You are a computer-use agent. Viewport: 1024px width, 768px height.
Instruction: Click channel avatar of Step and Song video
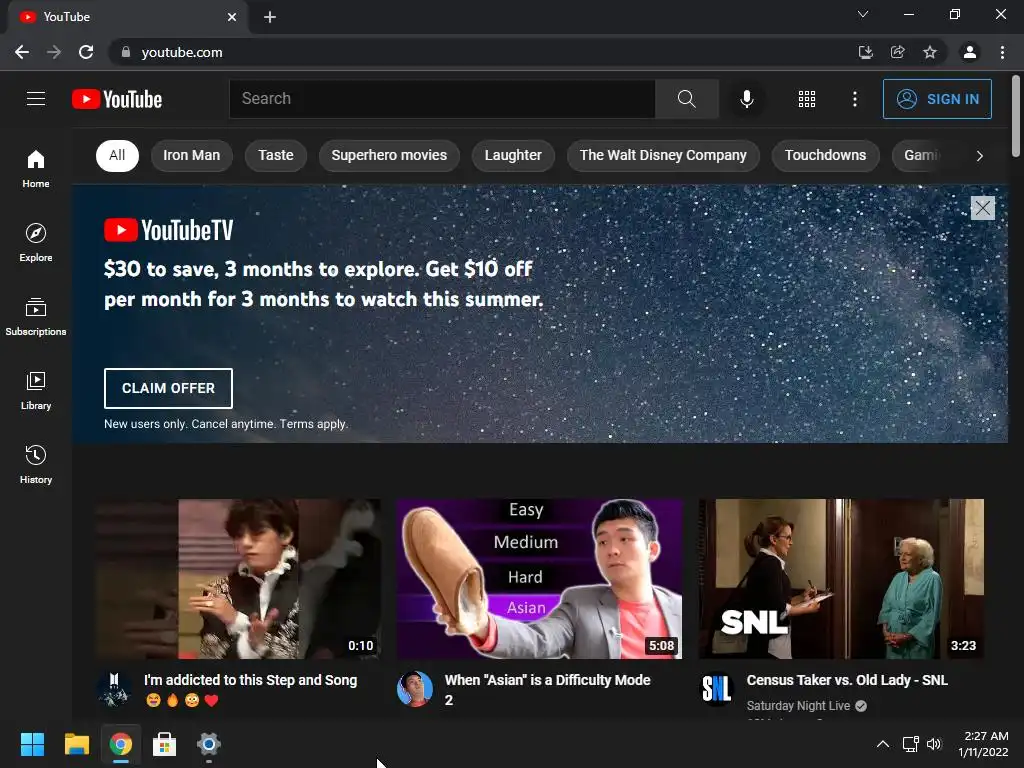114,688
